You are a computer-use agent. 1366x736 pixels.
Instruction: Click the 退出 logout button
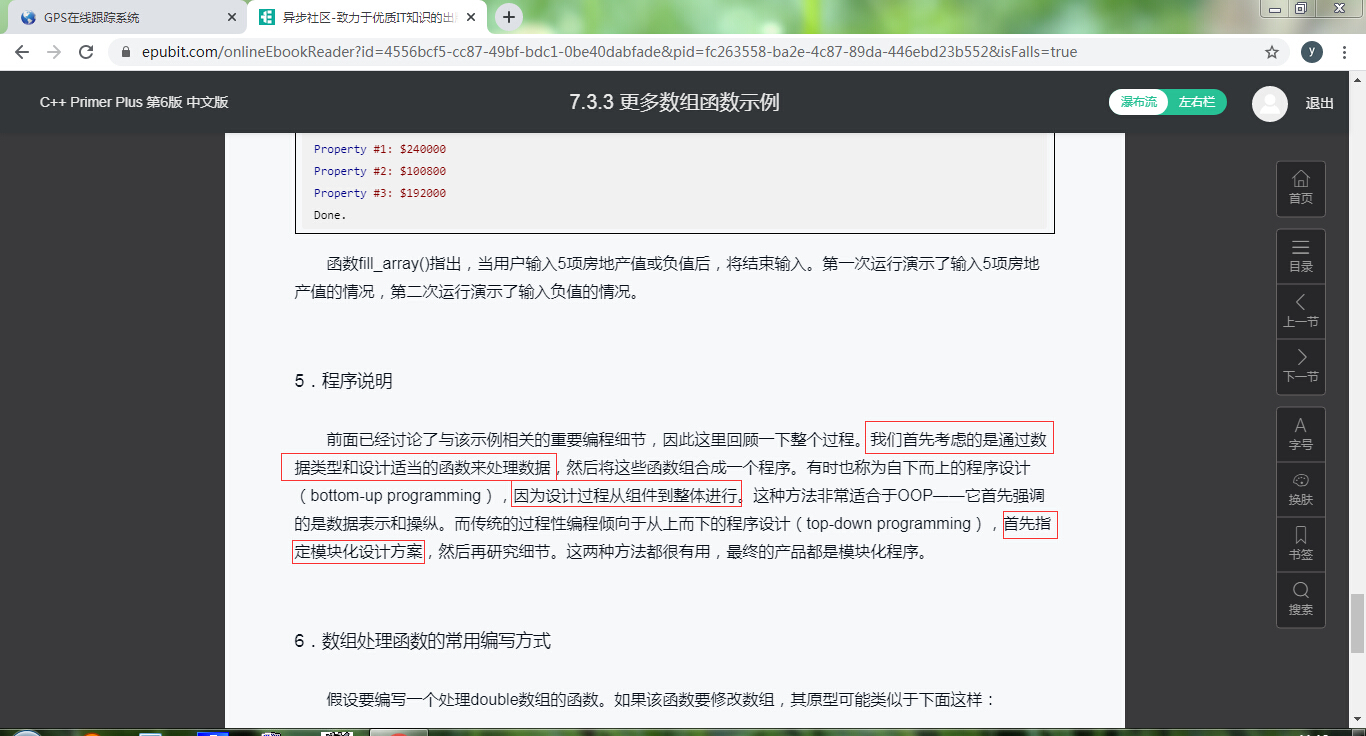pyautogui.click(x=1321, y=102)
